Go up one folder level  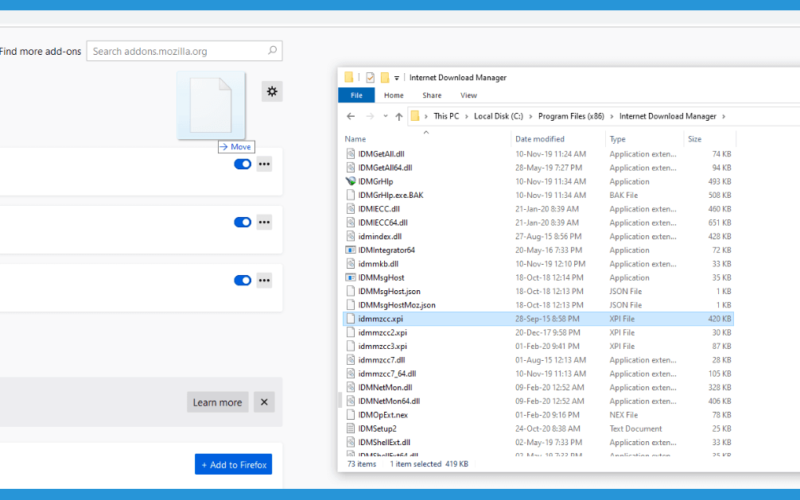pyautogui.click(x=399, y=116)
